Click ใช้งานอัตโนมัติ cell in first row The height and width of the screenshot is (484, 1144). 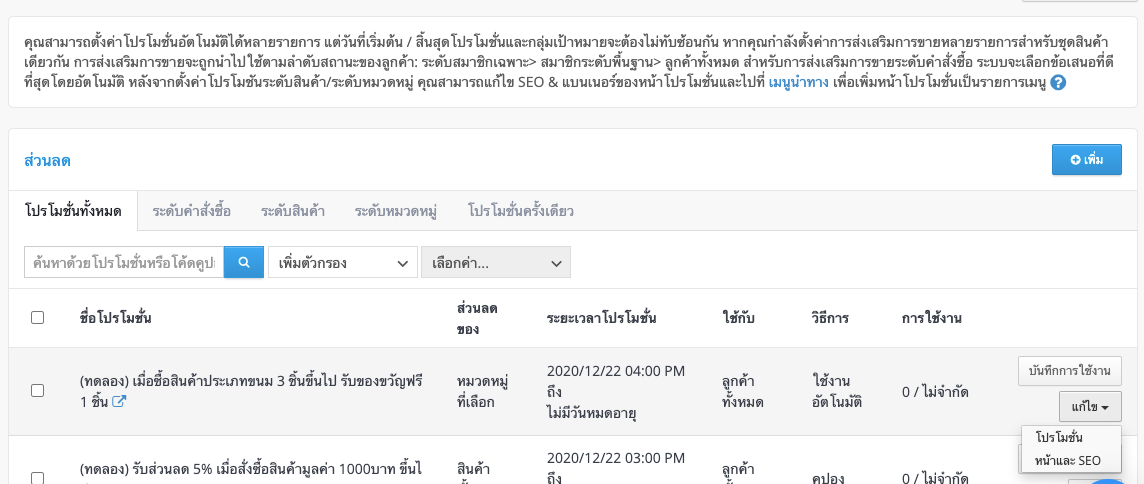836,391
